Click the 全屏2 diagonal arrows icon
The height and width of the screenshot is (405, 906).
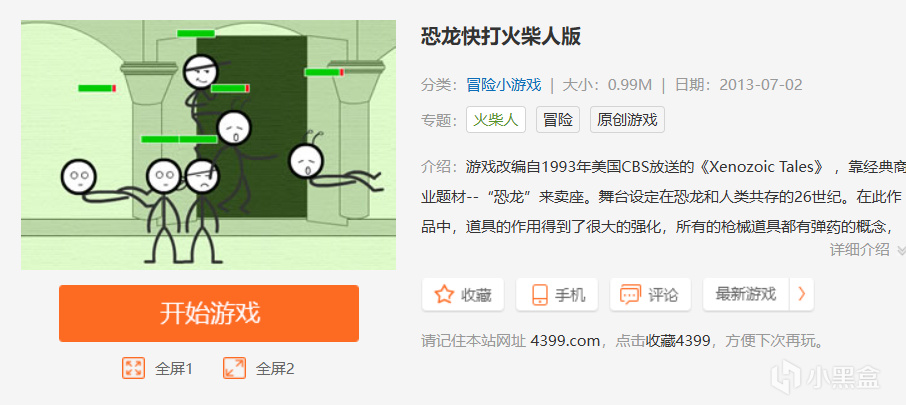coord(234,368)
